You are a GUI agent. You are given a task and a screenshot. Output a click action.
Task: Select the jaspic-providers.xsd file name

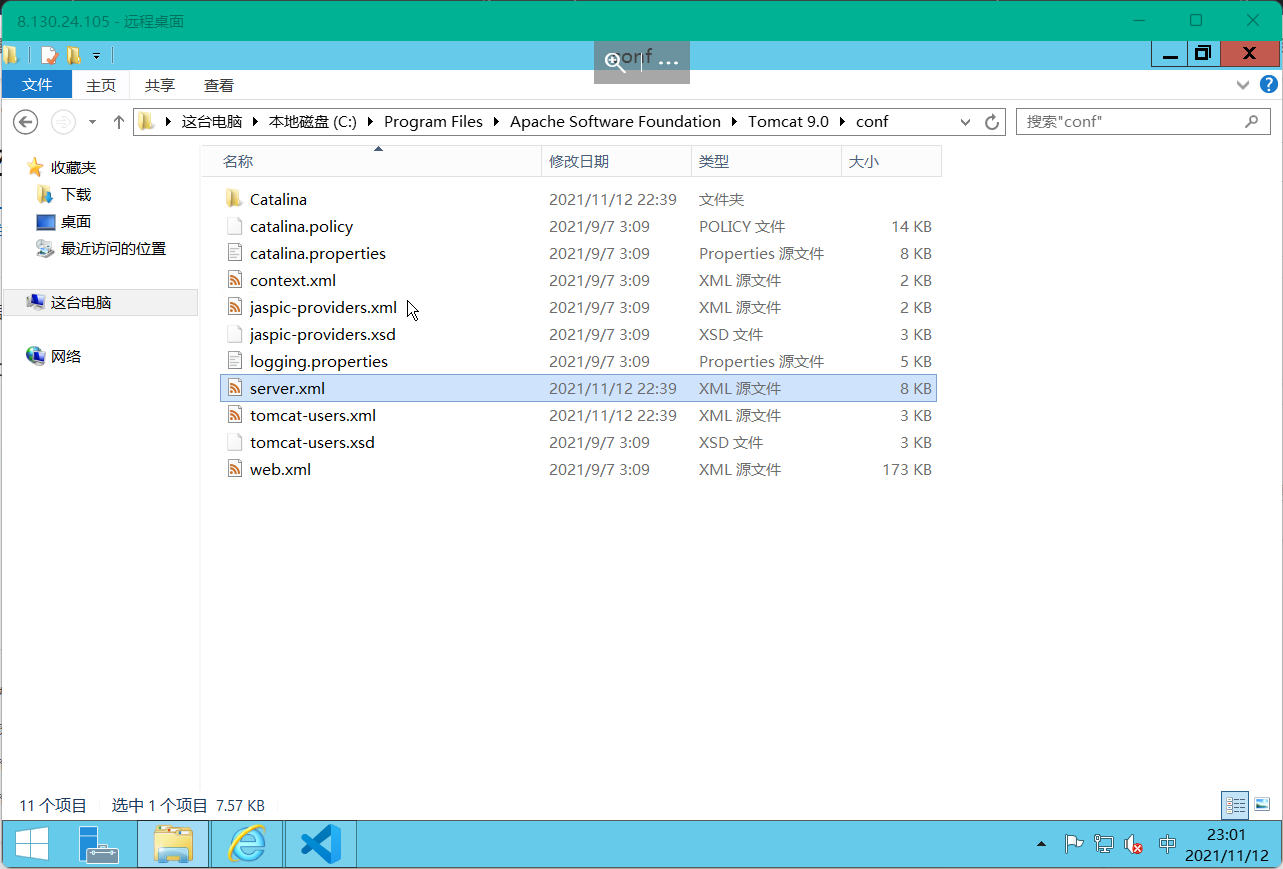click(323, 334)
